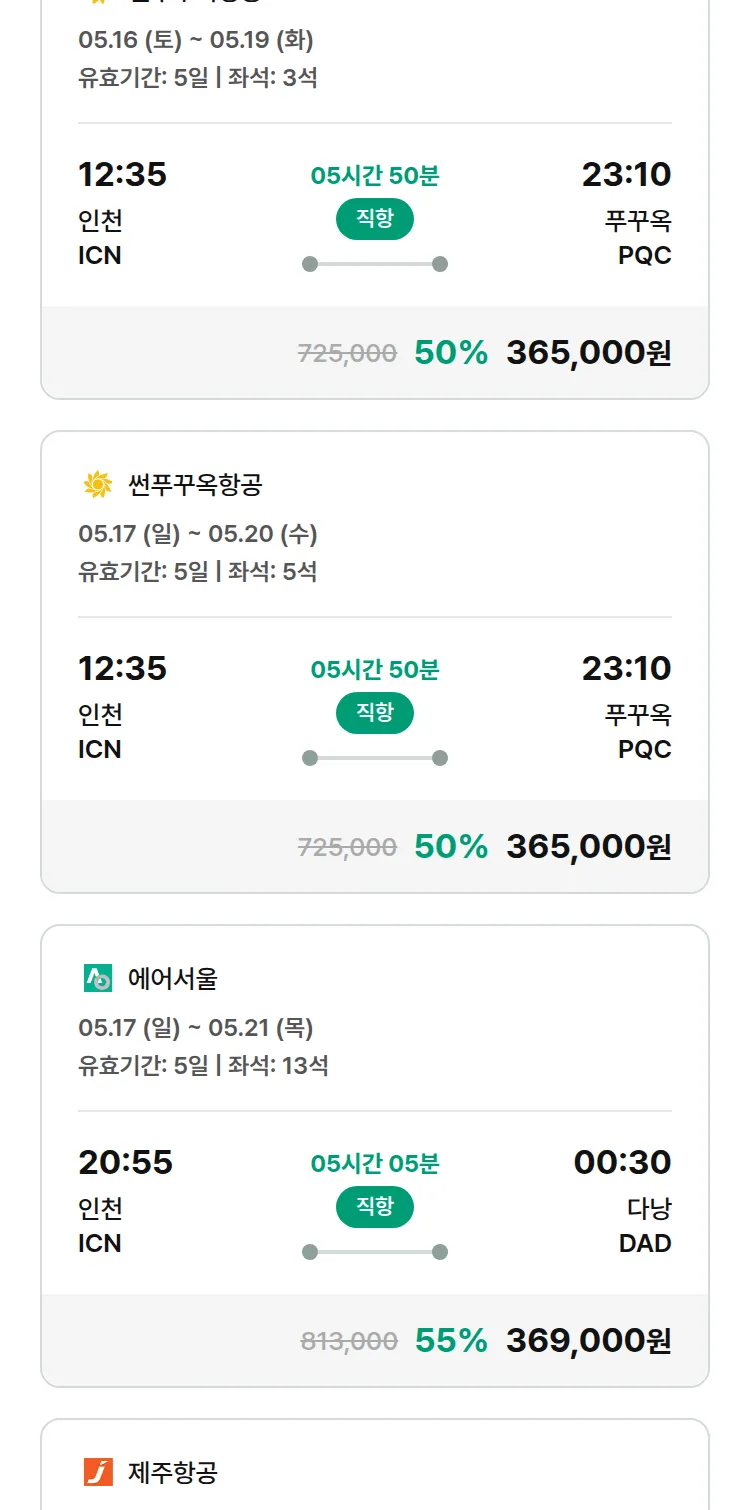This screenshot has width=750, height=1510.
Task: Click the 20:55 departure time
Action: (125, 1162)
